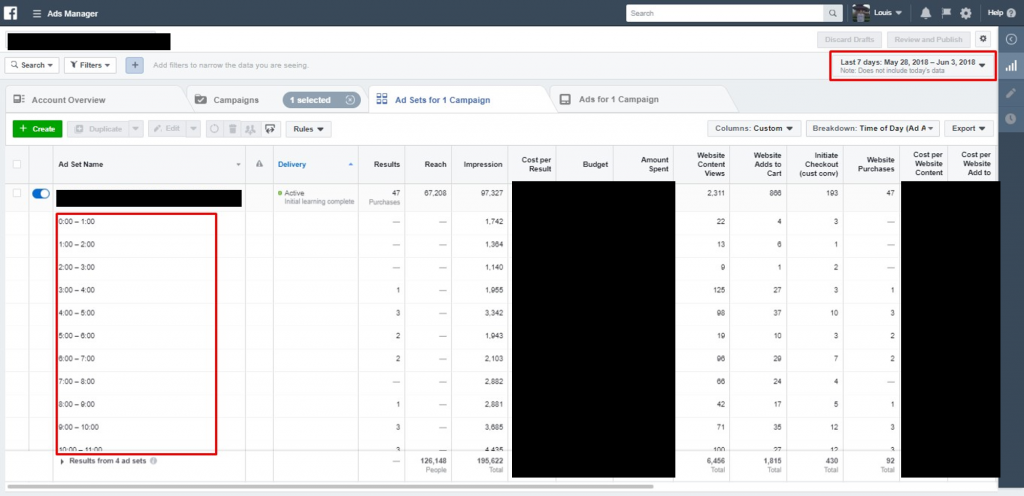
Task: Click the blue plus add filter button
Action: pos(135,65)
